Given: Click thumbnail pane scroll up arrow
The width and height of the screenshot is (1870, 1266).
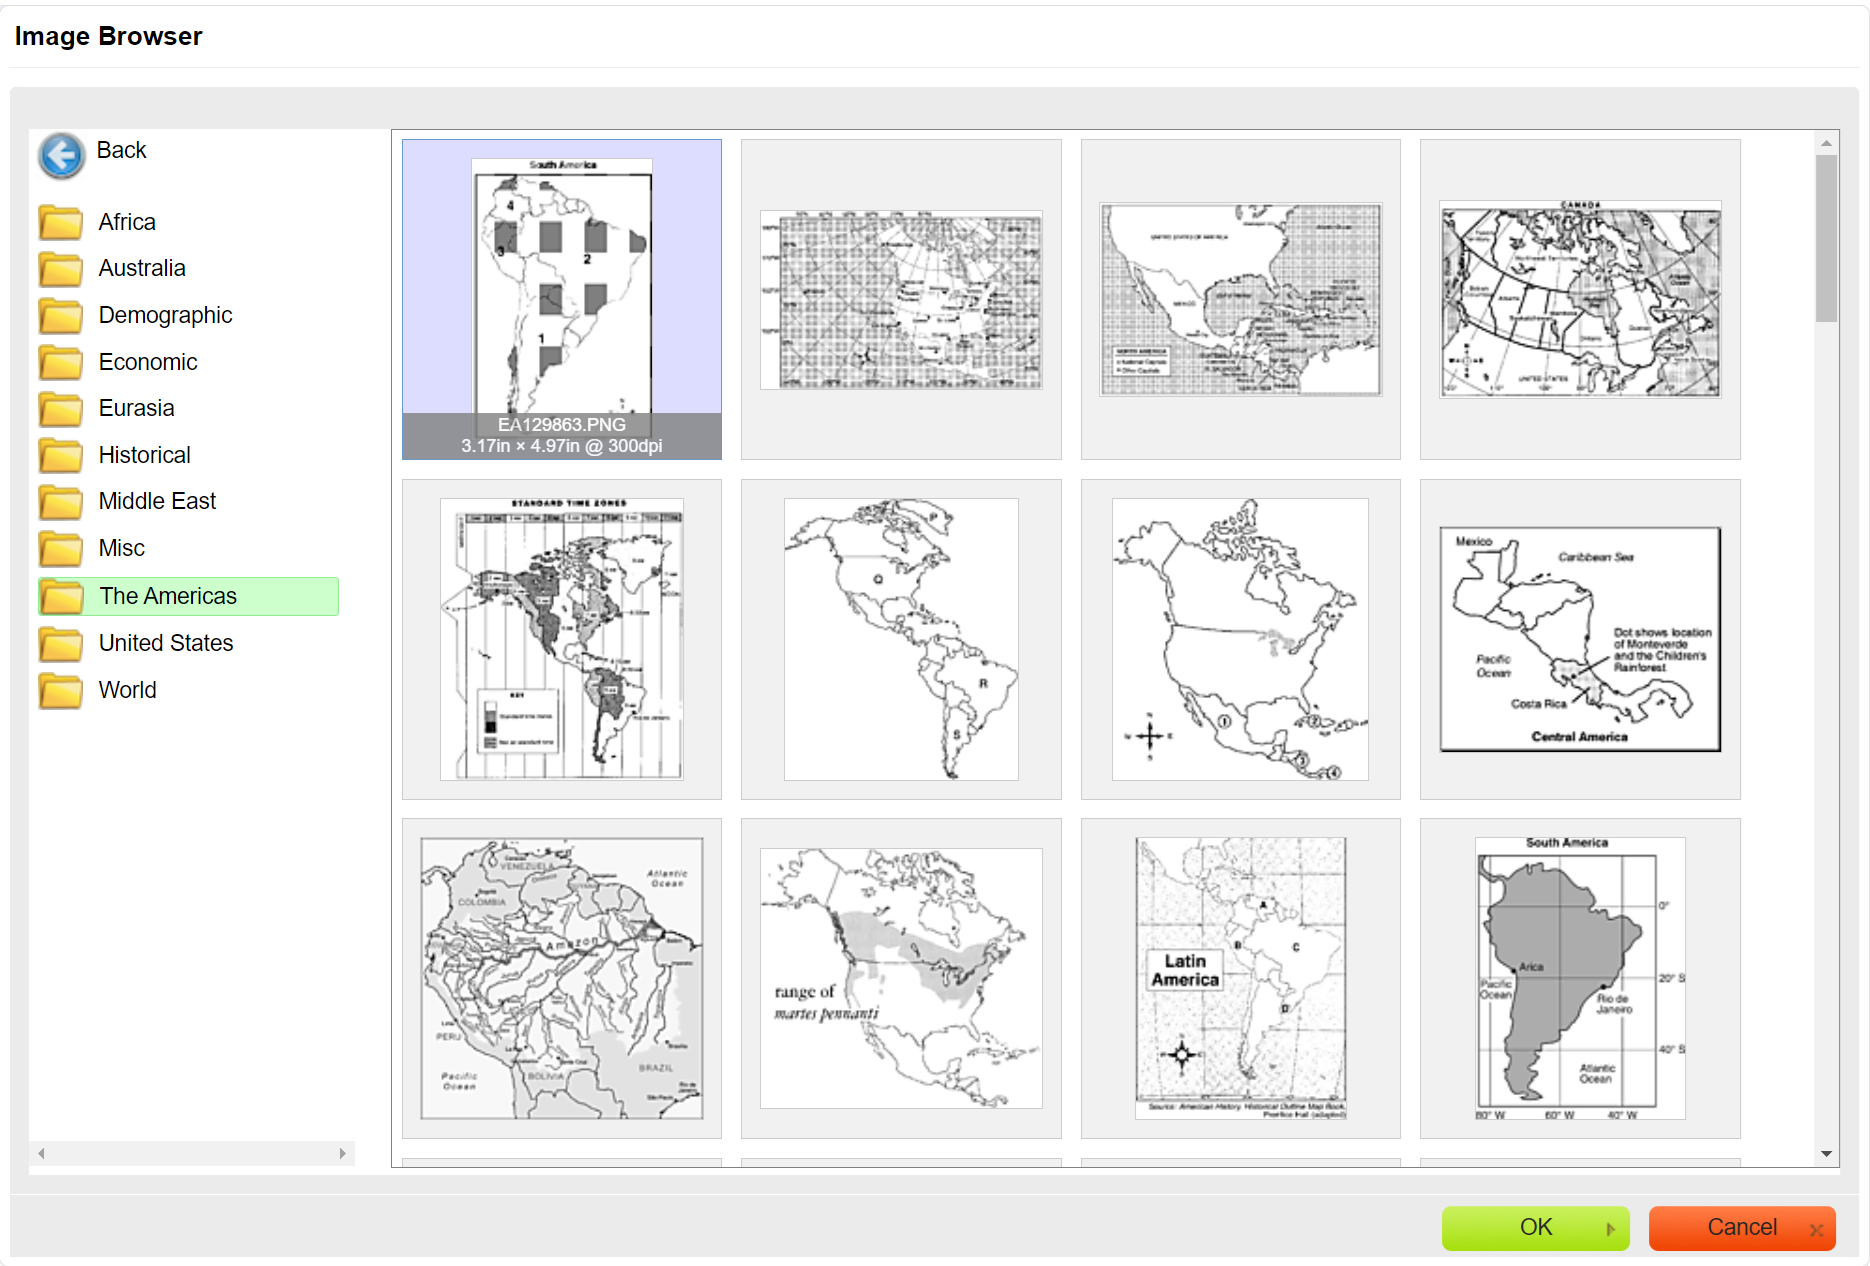Looking at the screenshot, I should click(1827, 143).
